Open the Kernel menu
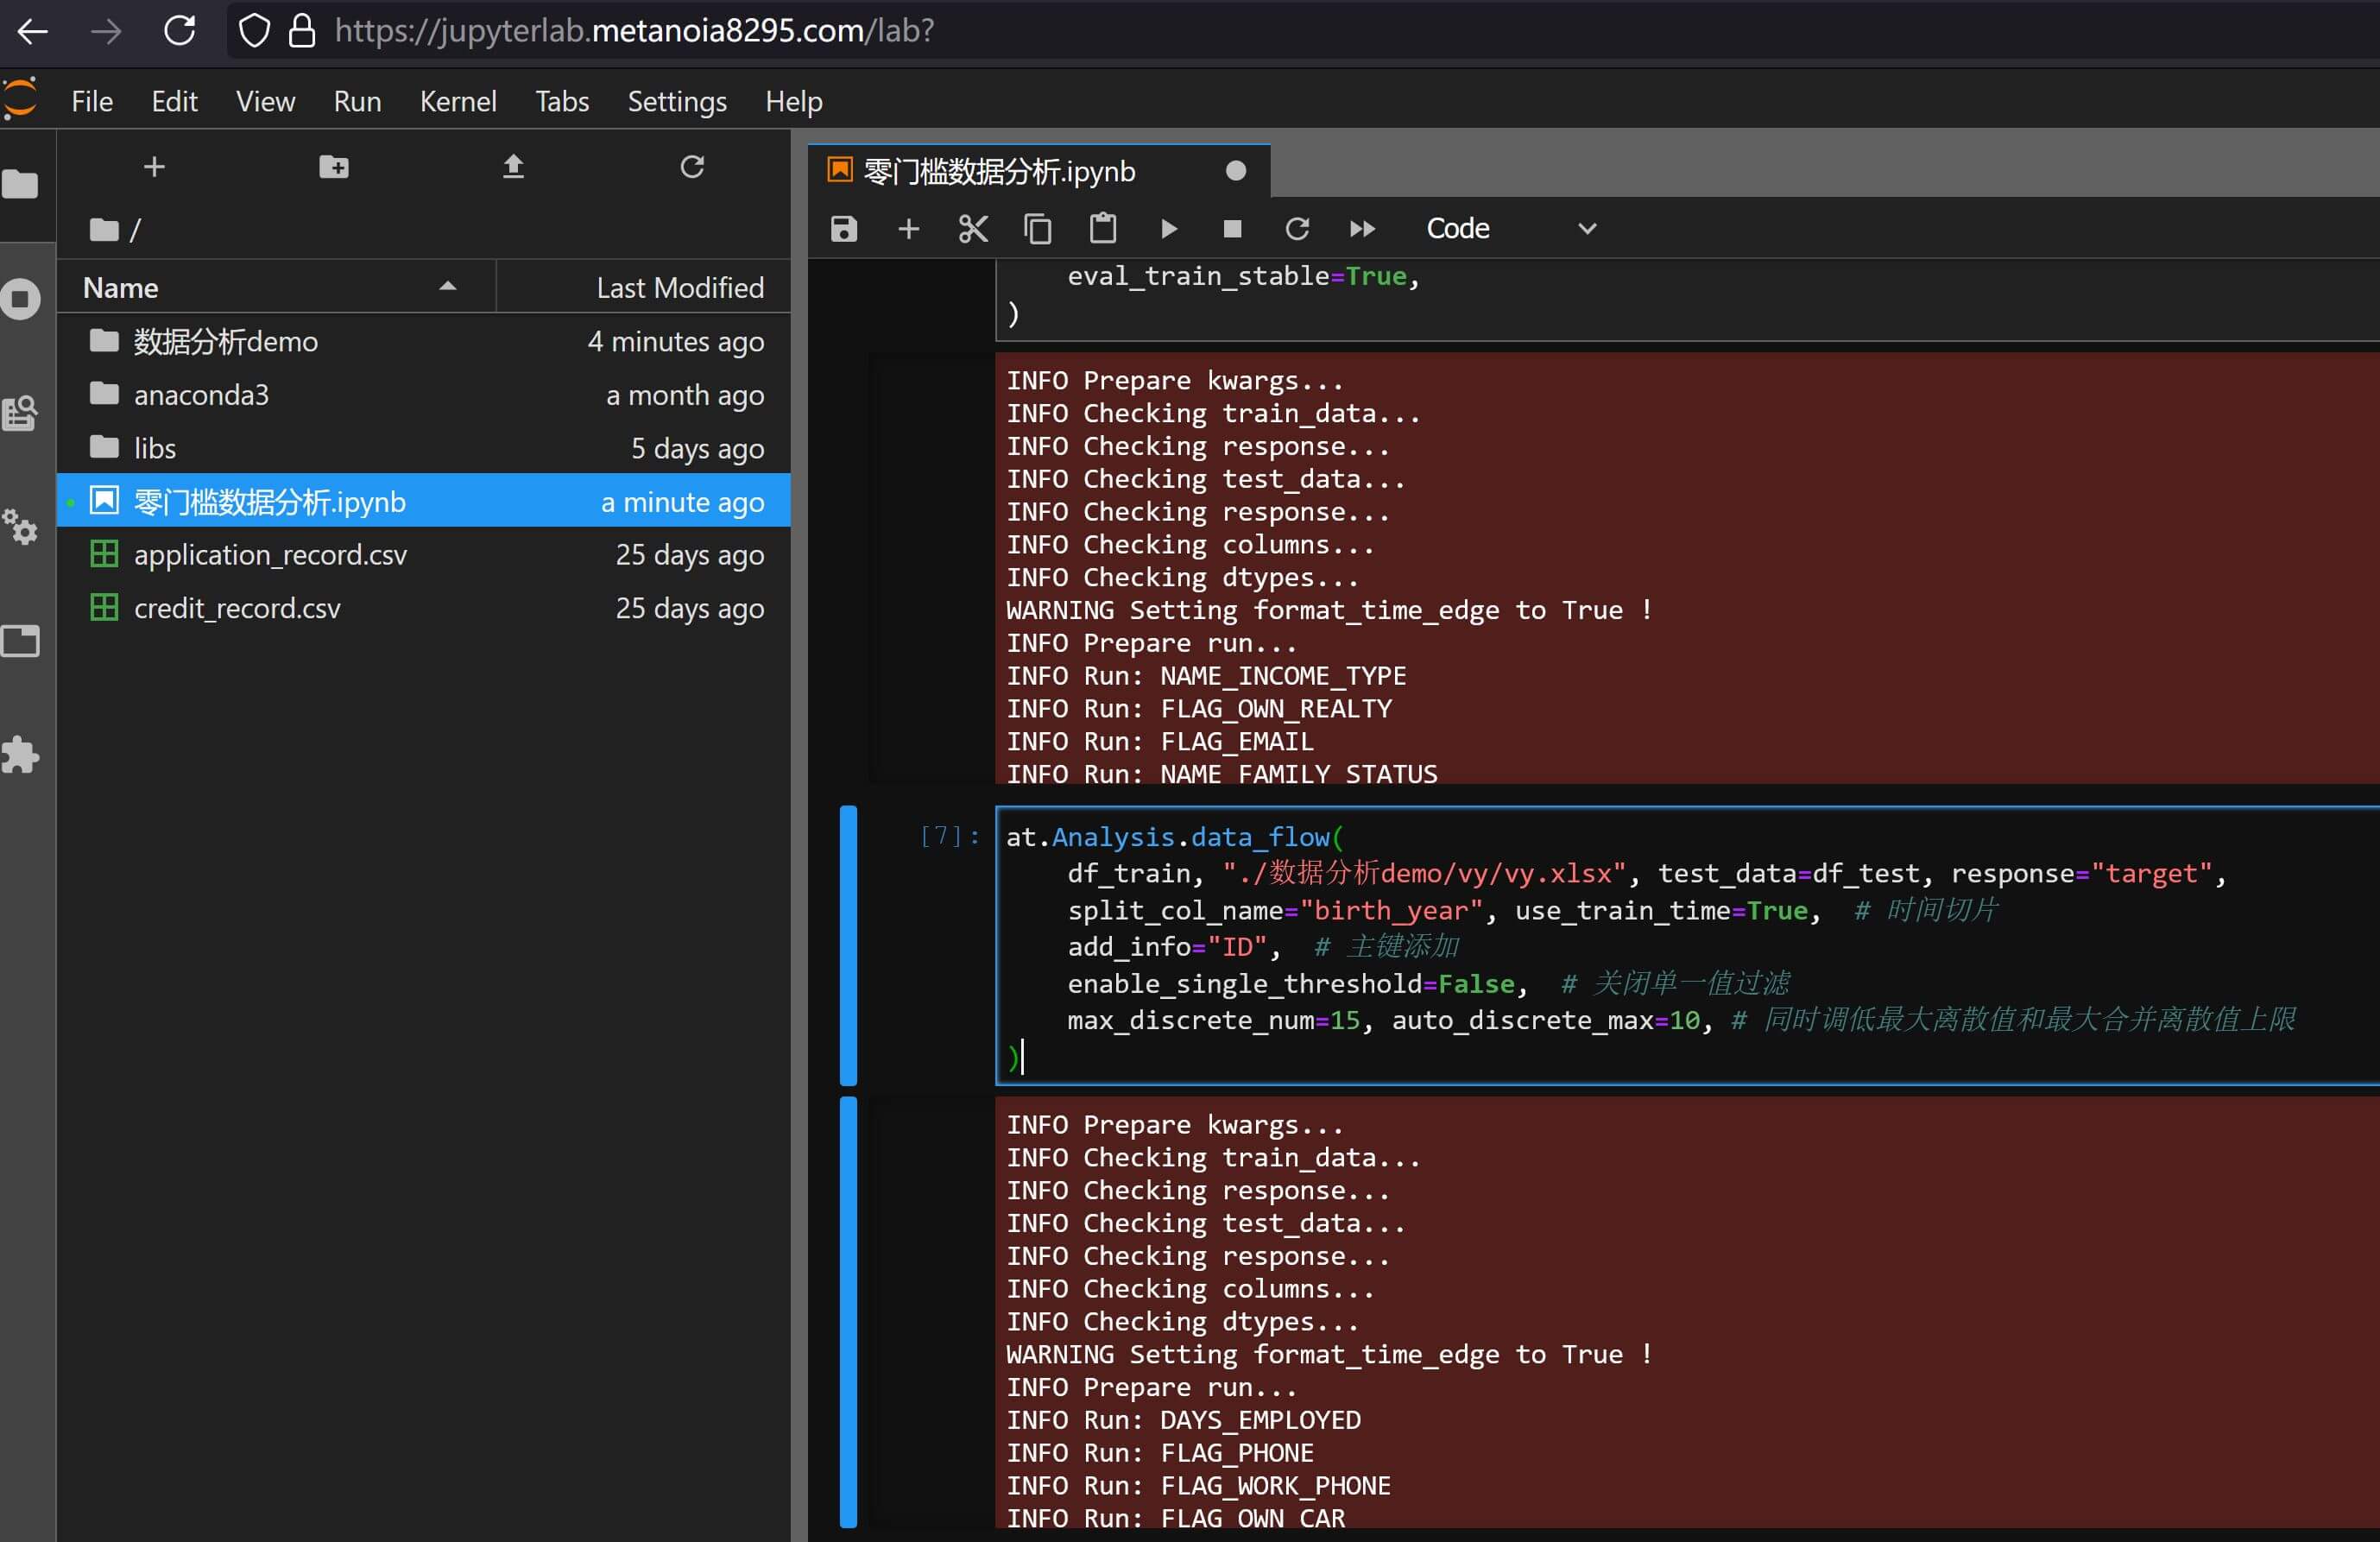The width and height of the screenshot is (2380, 1542). tap(457, 101)
